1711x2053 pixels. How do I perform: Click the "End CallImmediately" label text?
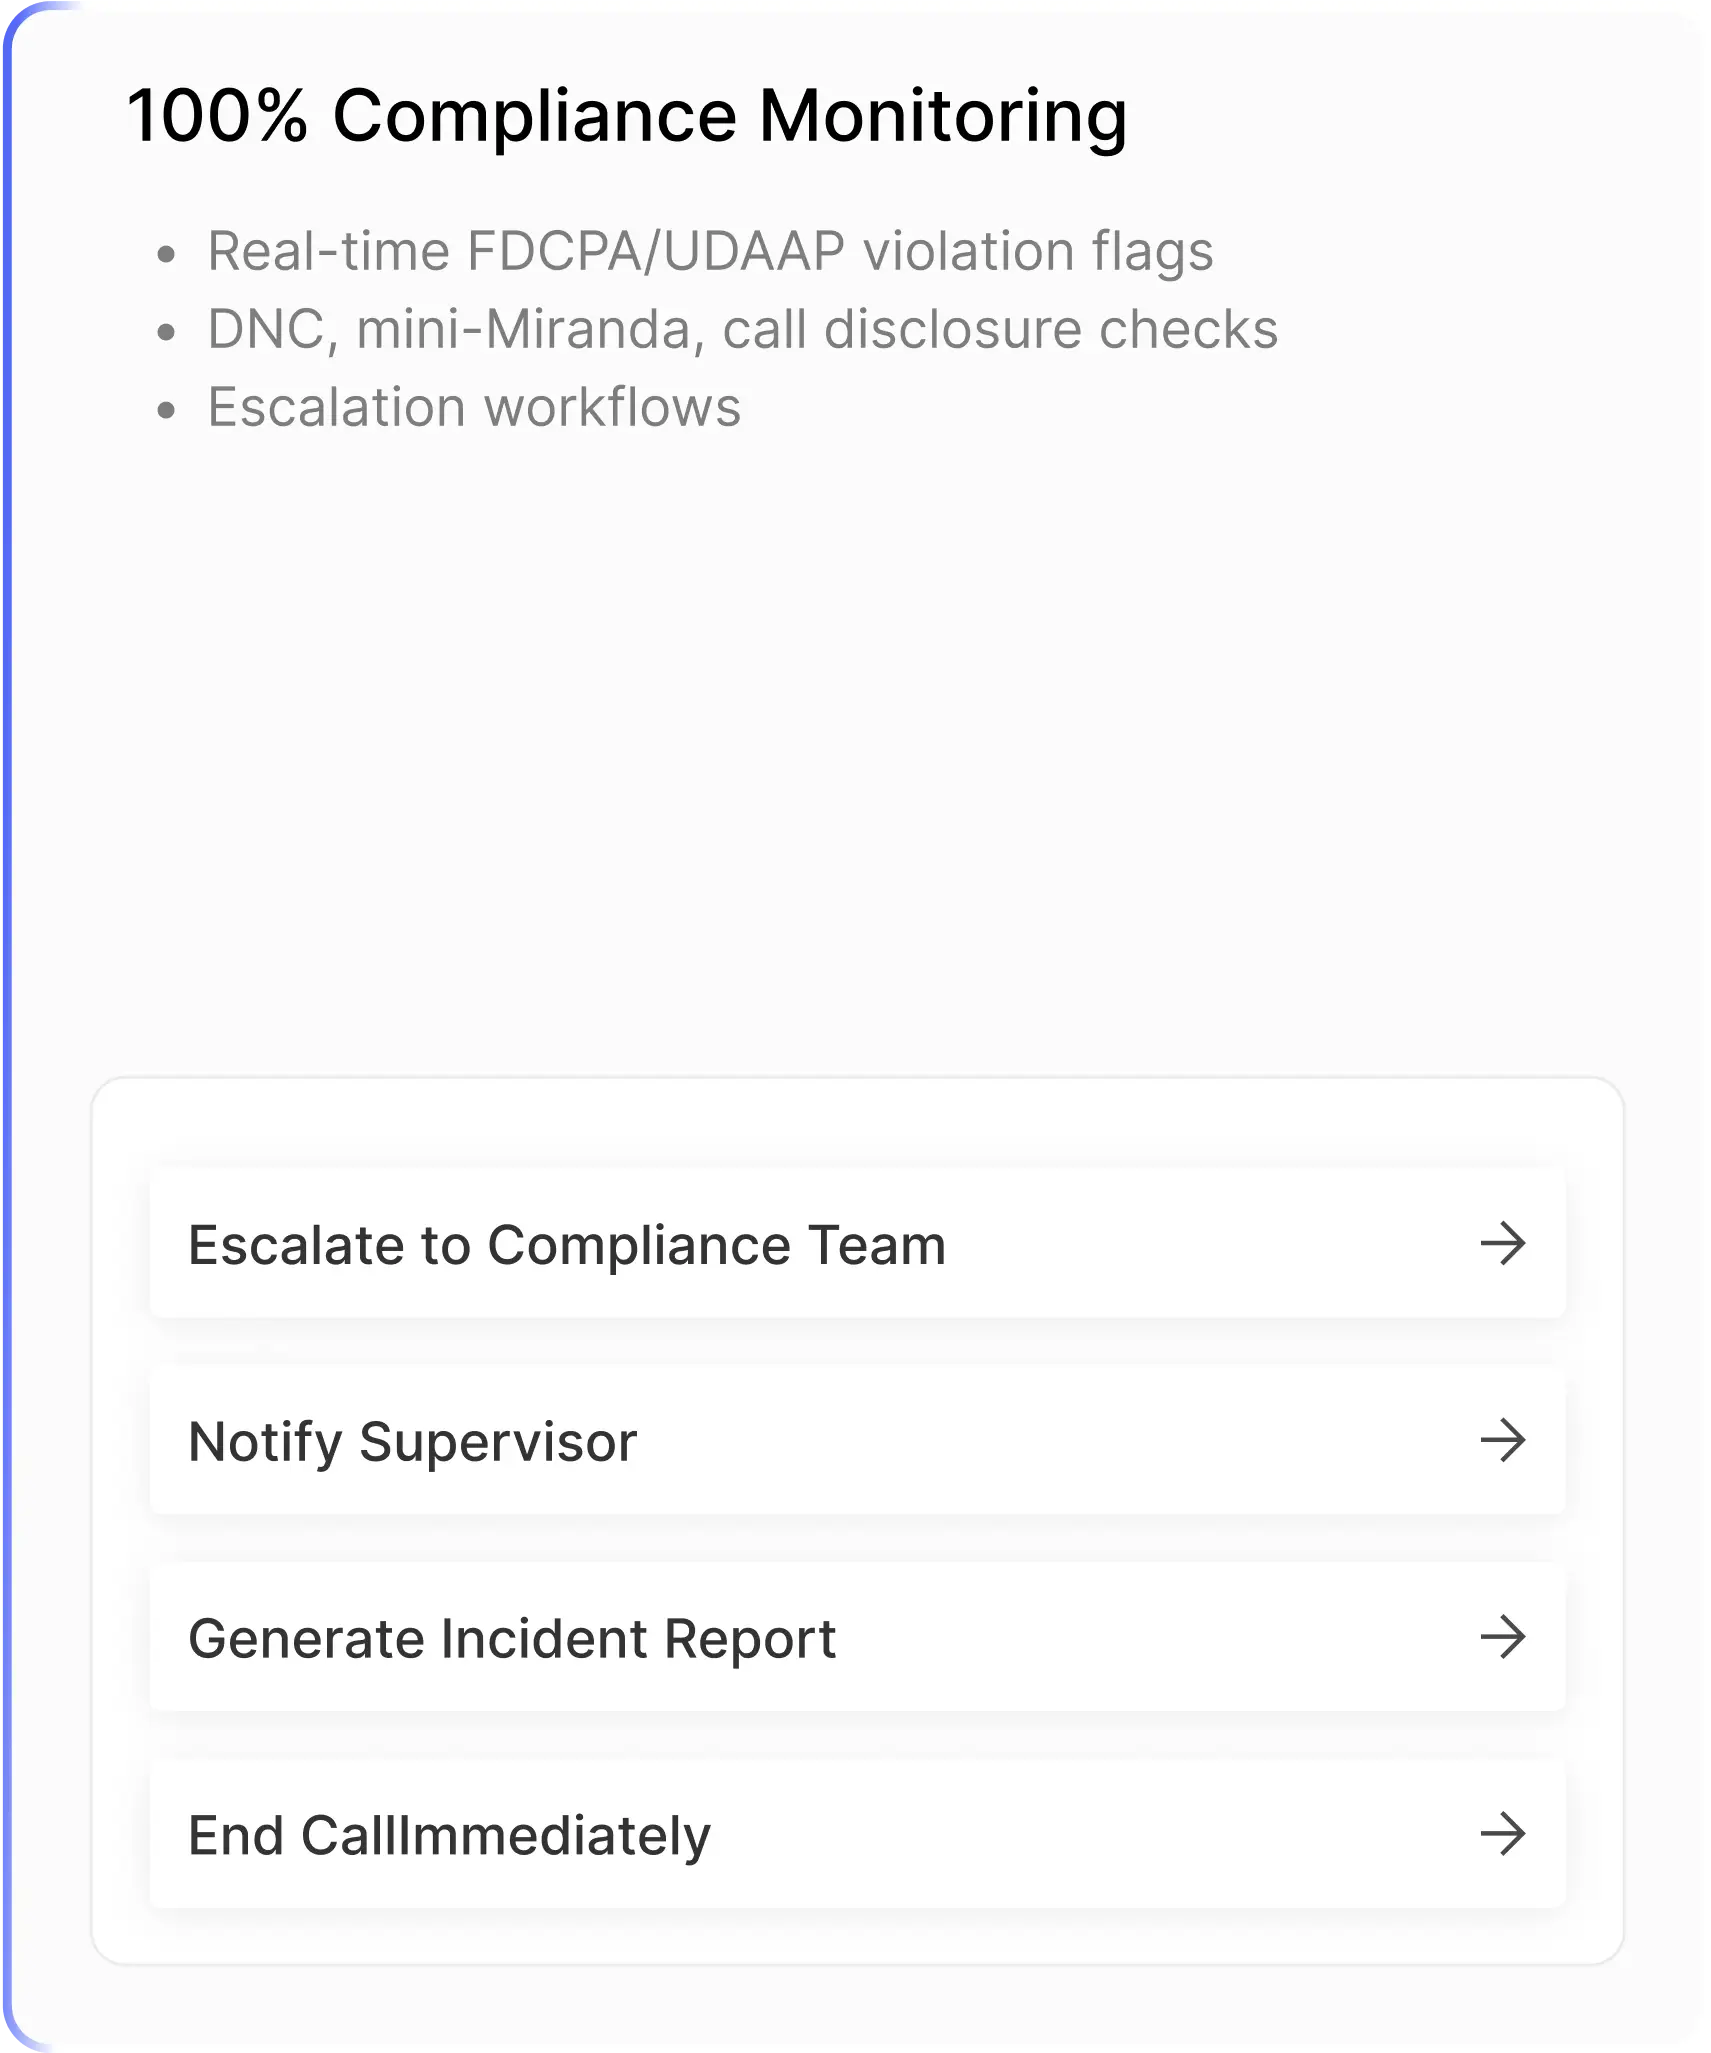tap(449, 1835)
